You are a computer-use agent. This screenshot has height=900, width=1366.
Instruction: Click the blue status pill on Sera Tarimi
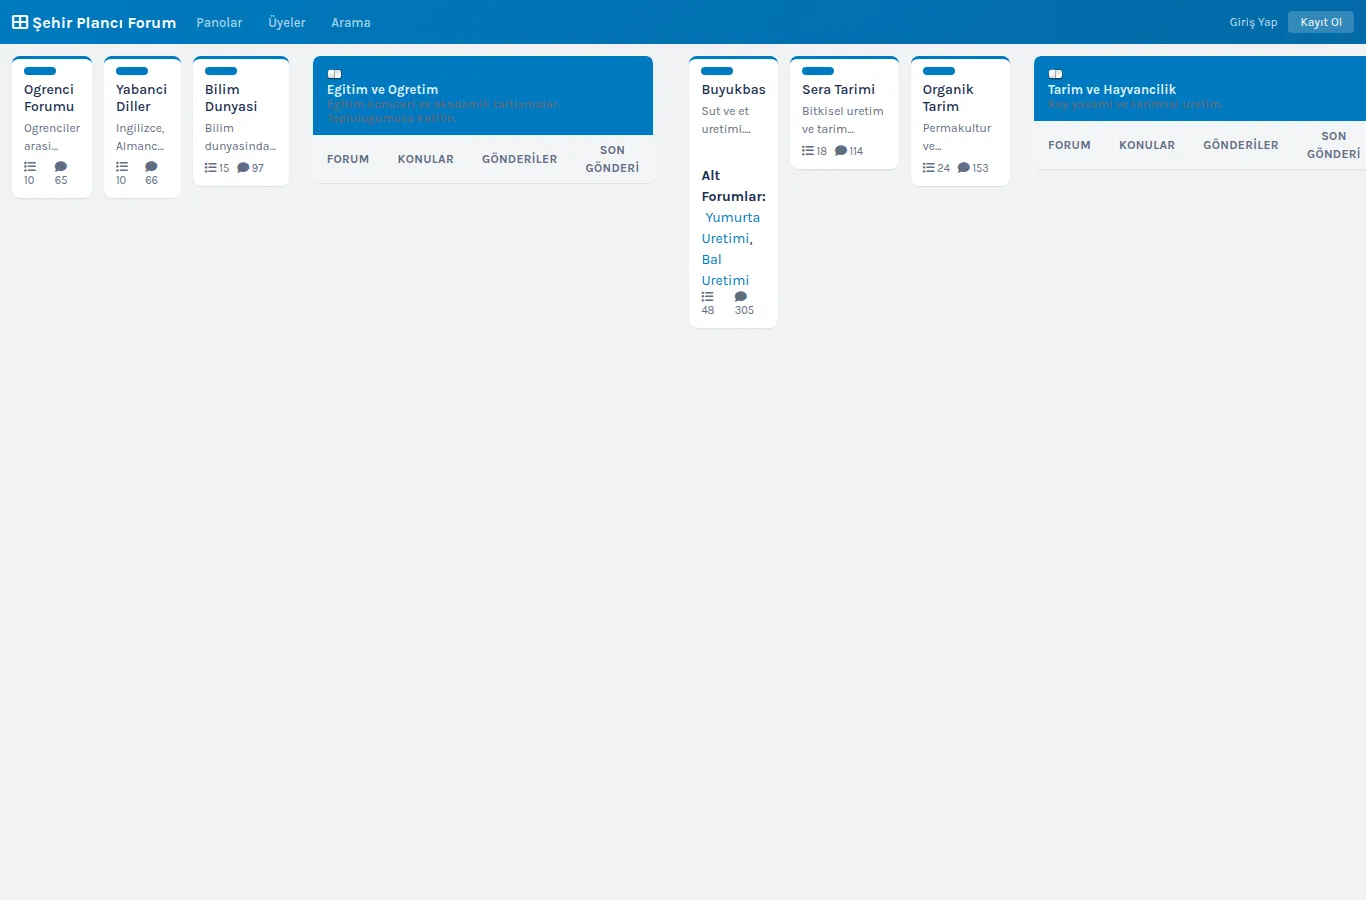818,71
